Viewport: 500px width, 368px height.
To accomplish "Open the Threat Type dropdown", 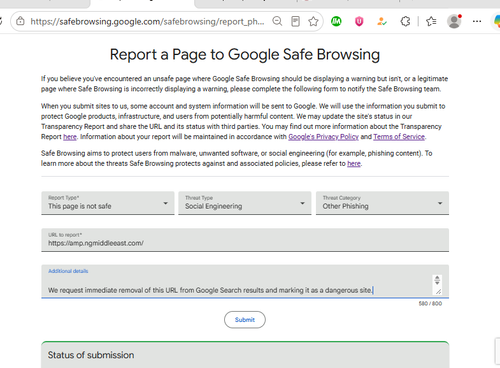I will (245, 203).
